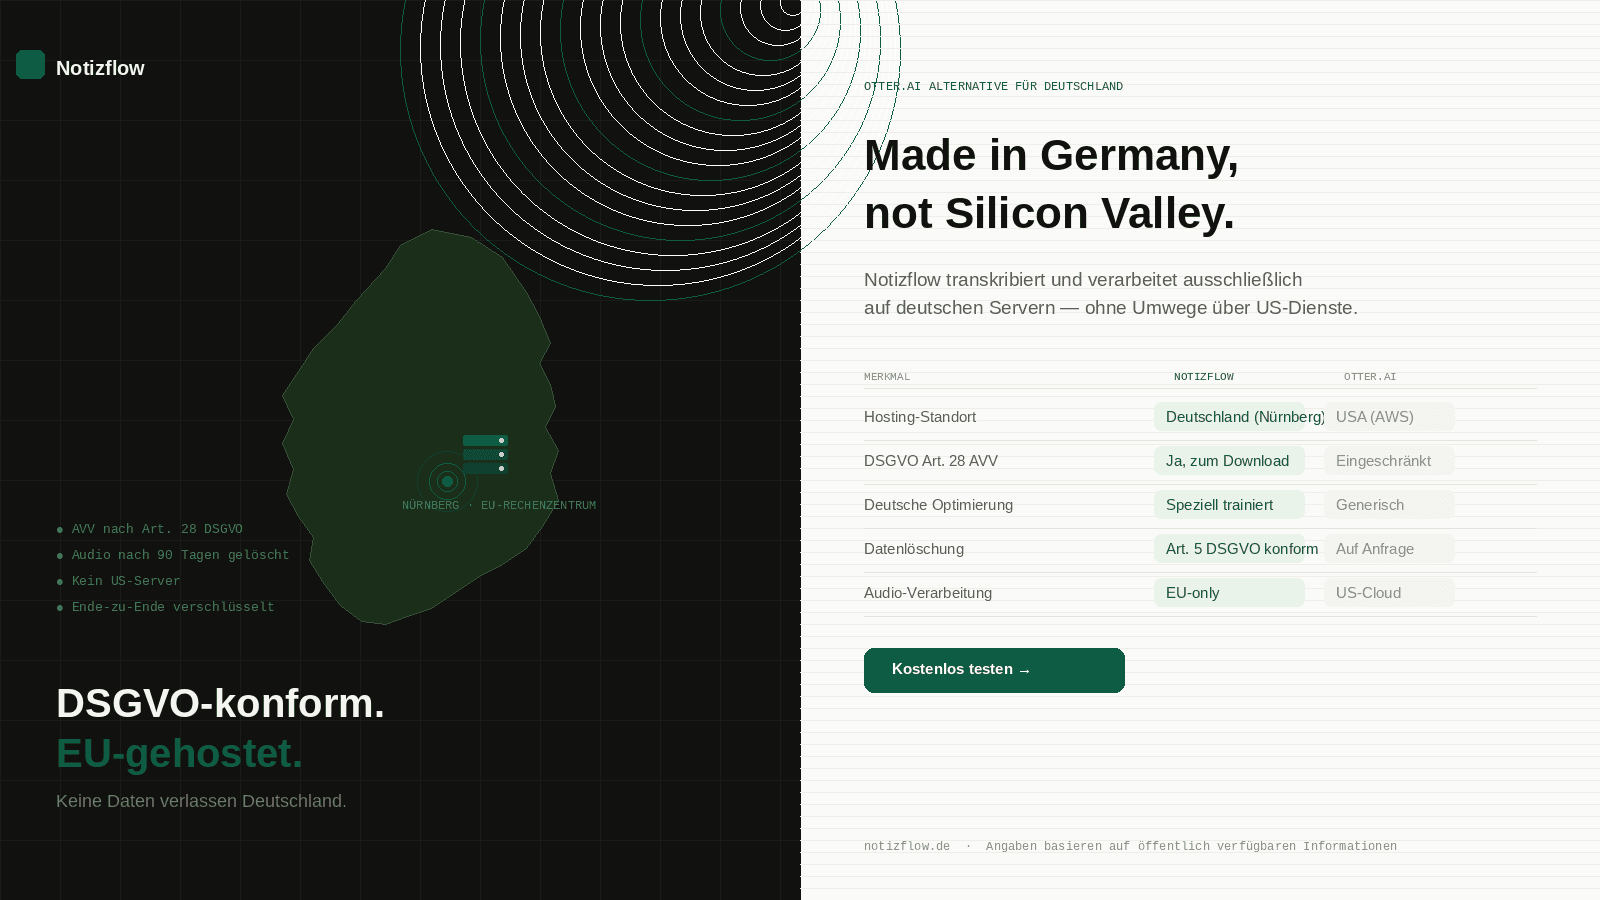Click 'USA (AWS)' cell
Image resolution: width=1600 pixels, height=900 pixels.
[1389, 417]
